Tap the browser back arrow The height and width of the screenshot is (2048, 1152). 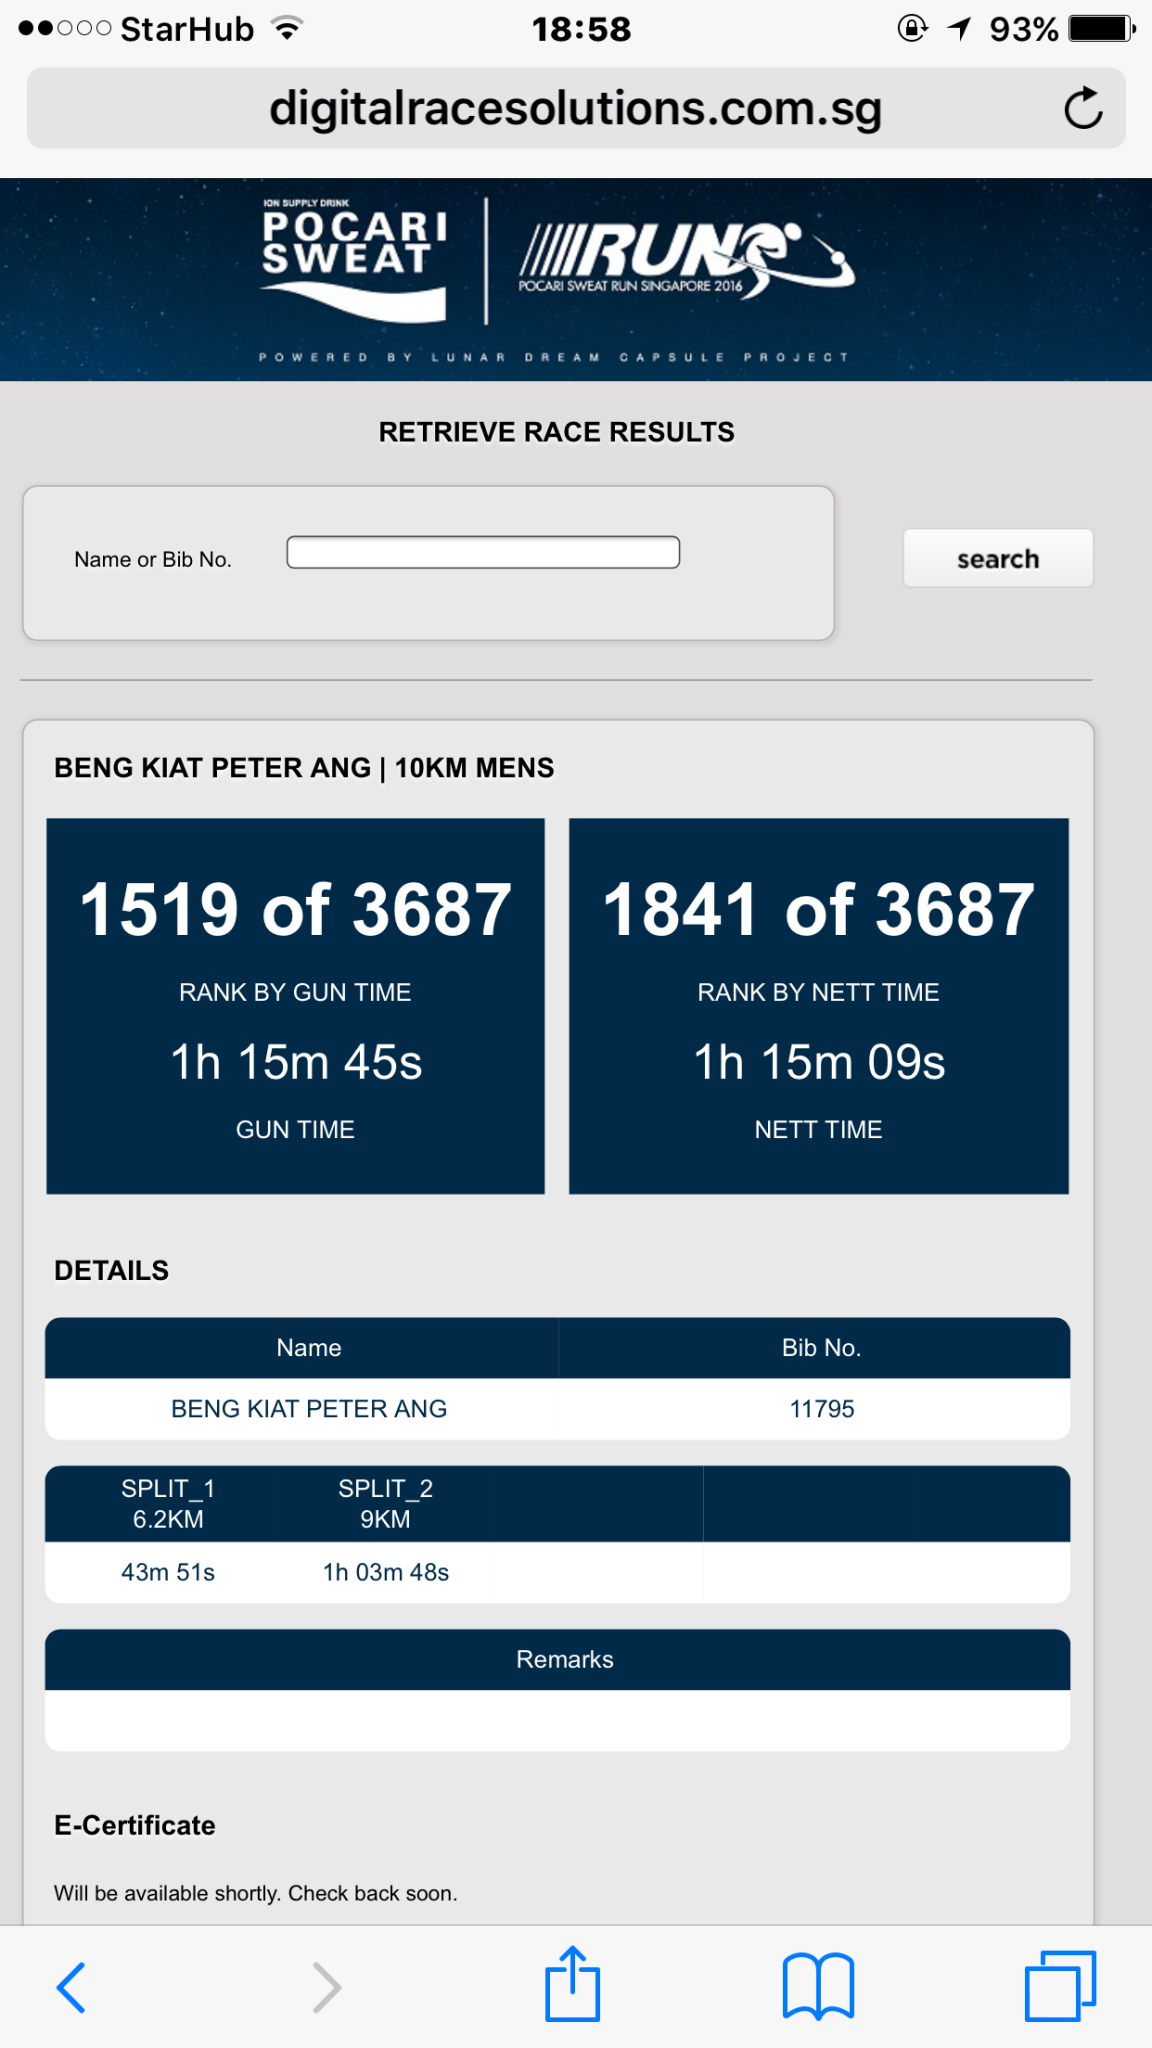(71, 1986)
